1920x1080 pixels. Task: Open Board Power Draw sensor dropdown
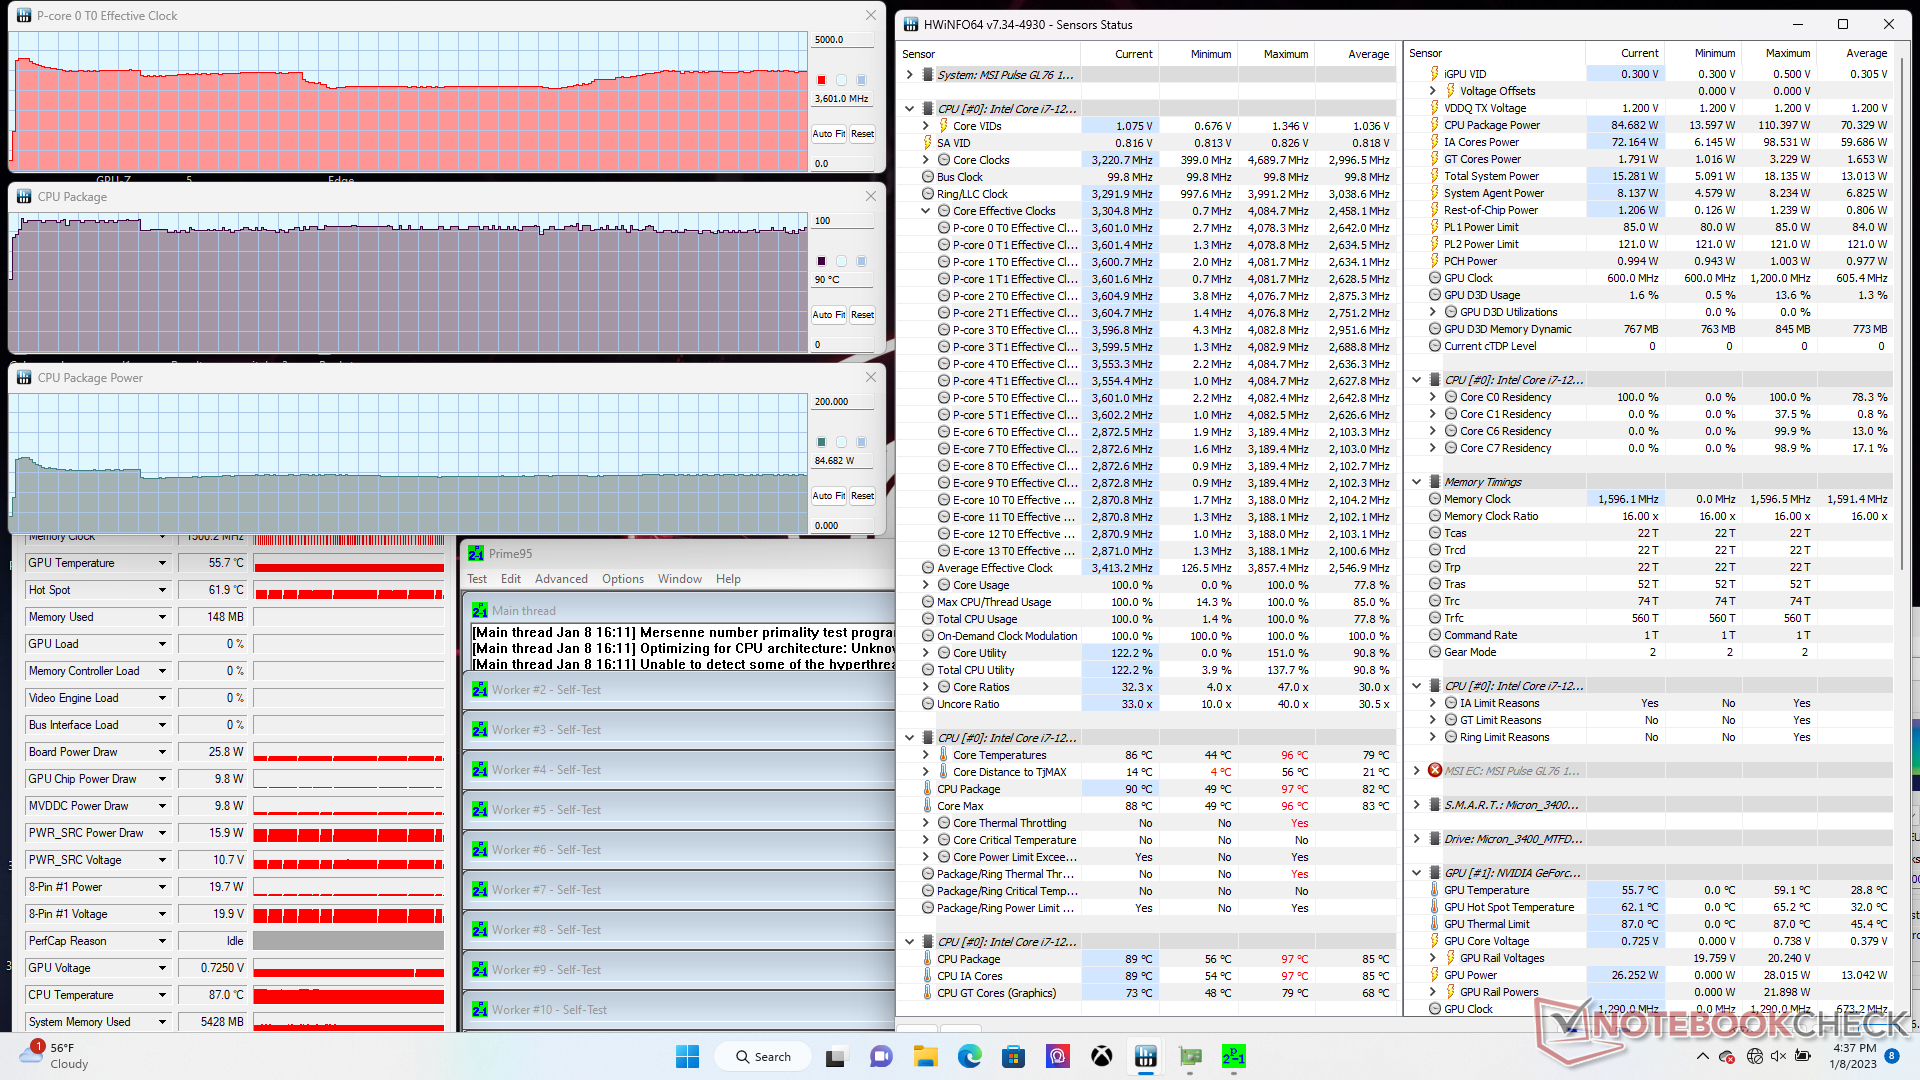162,752
